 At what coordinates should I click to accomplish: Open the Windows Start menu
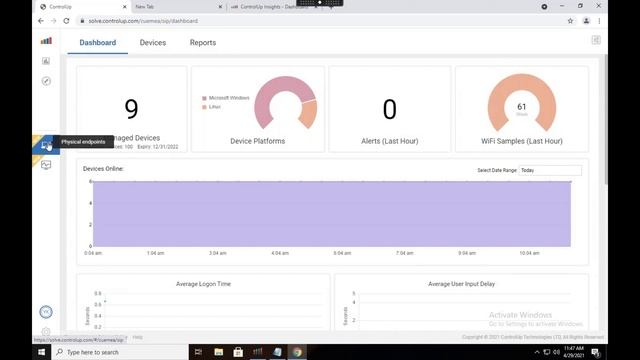point(42,352)
